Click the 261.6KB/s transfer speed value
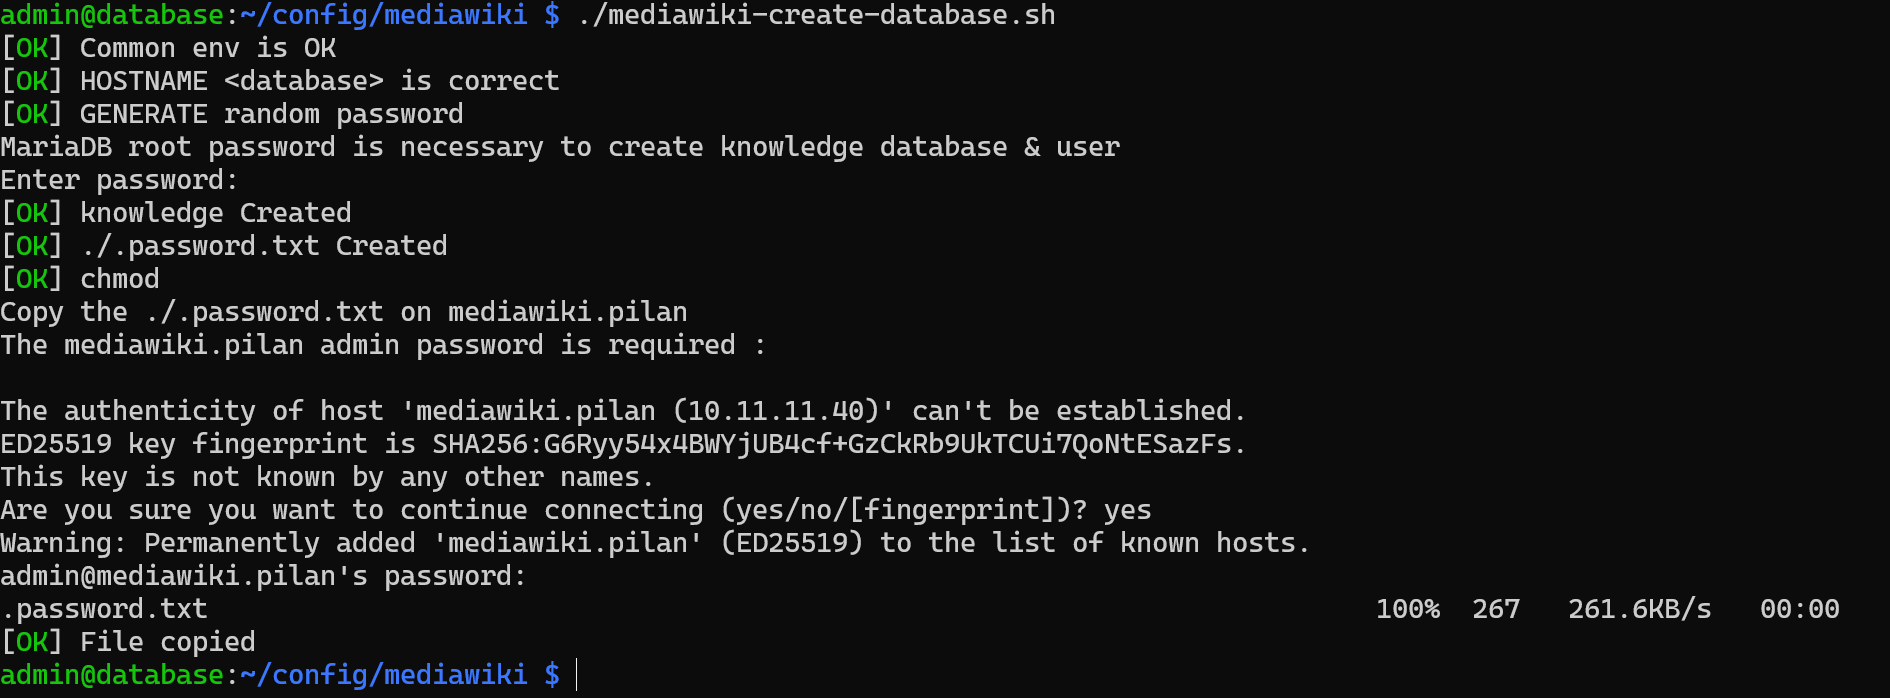The width and height of the screenshot is (1890, 698). pos(1639,609)
